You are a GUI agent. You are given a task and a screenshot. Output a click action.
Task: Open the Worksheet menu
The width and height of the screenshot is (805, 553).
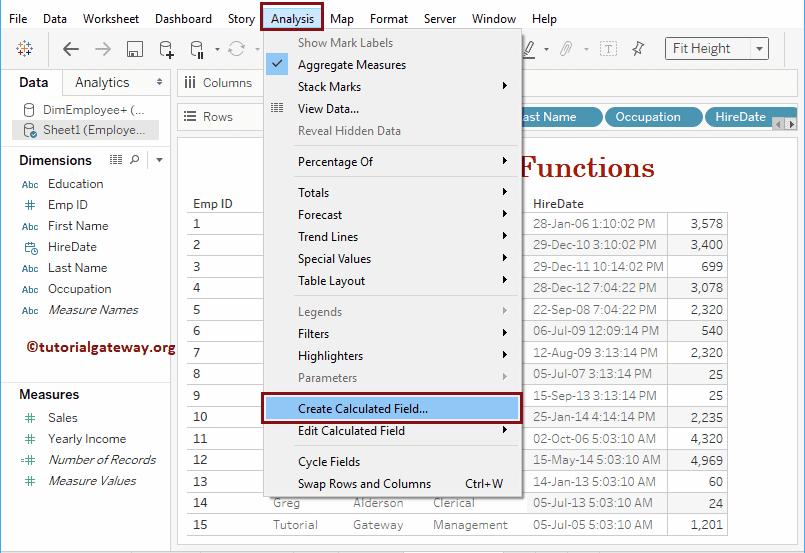coord(111,19)
